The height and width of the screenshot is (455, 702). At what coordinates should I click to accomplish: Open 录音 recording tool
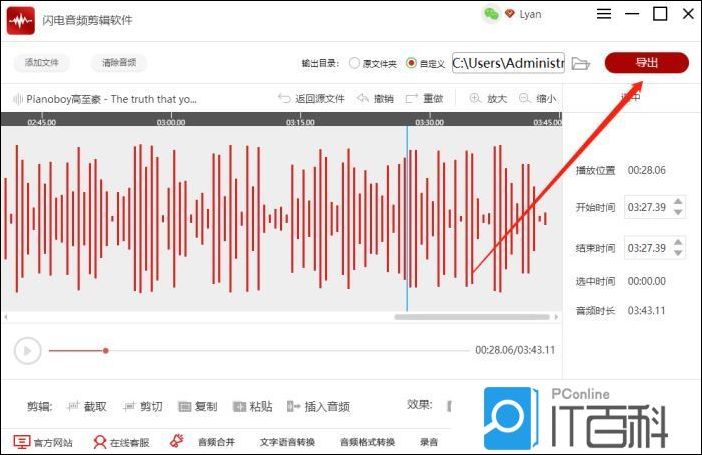(429, 442)
